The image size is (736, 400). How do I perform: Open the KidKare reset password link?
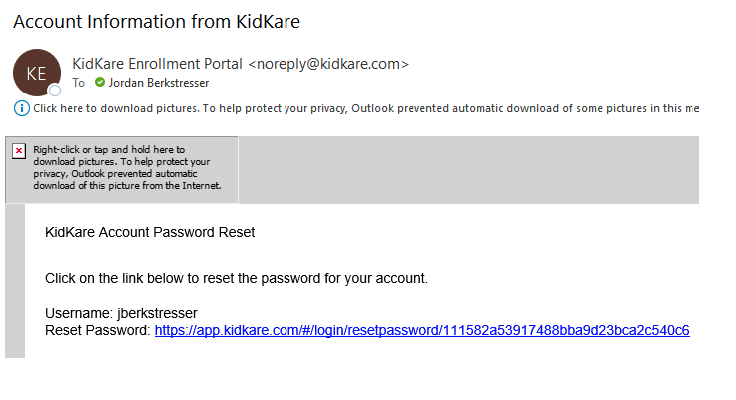422,331
